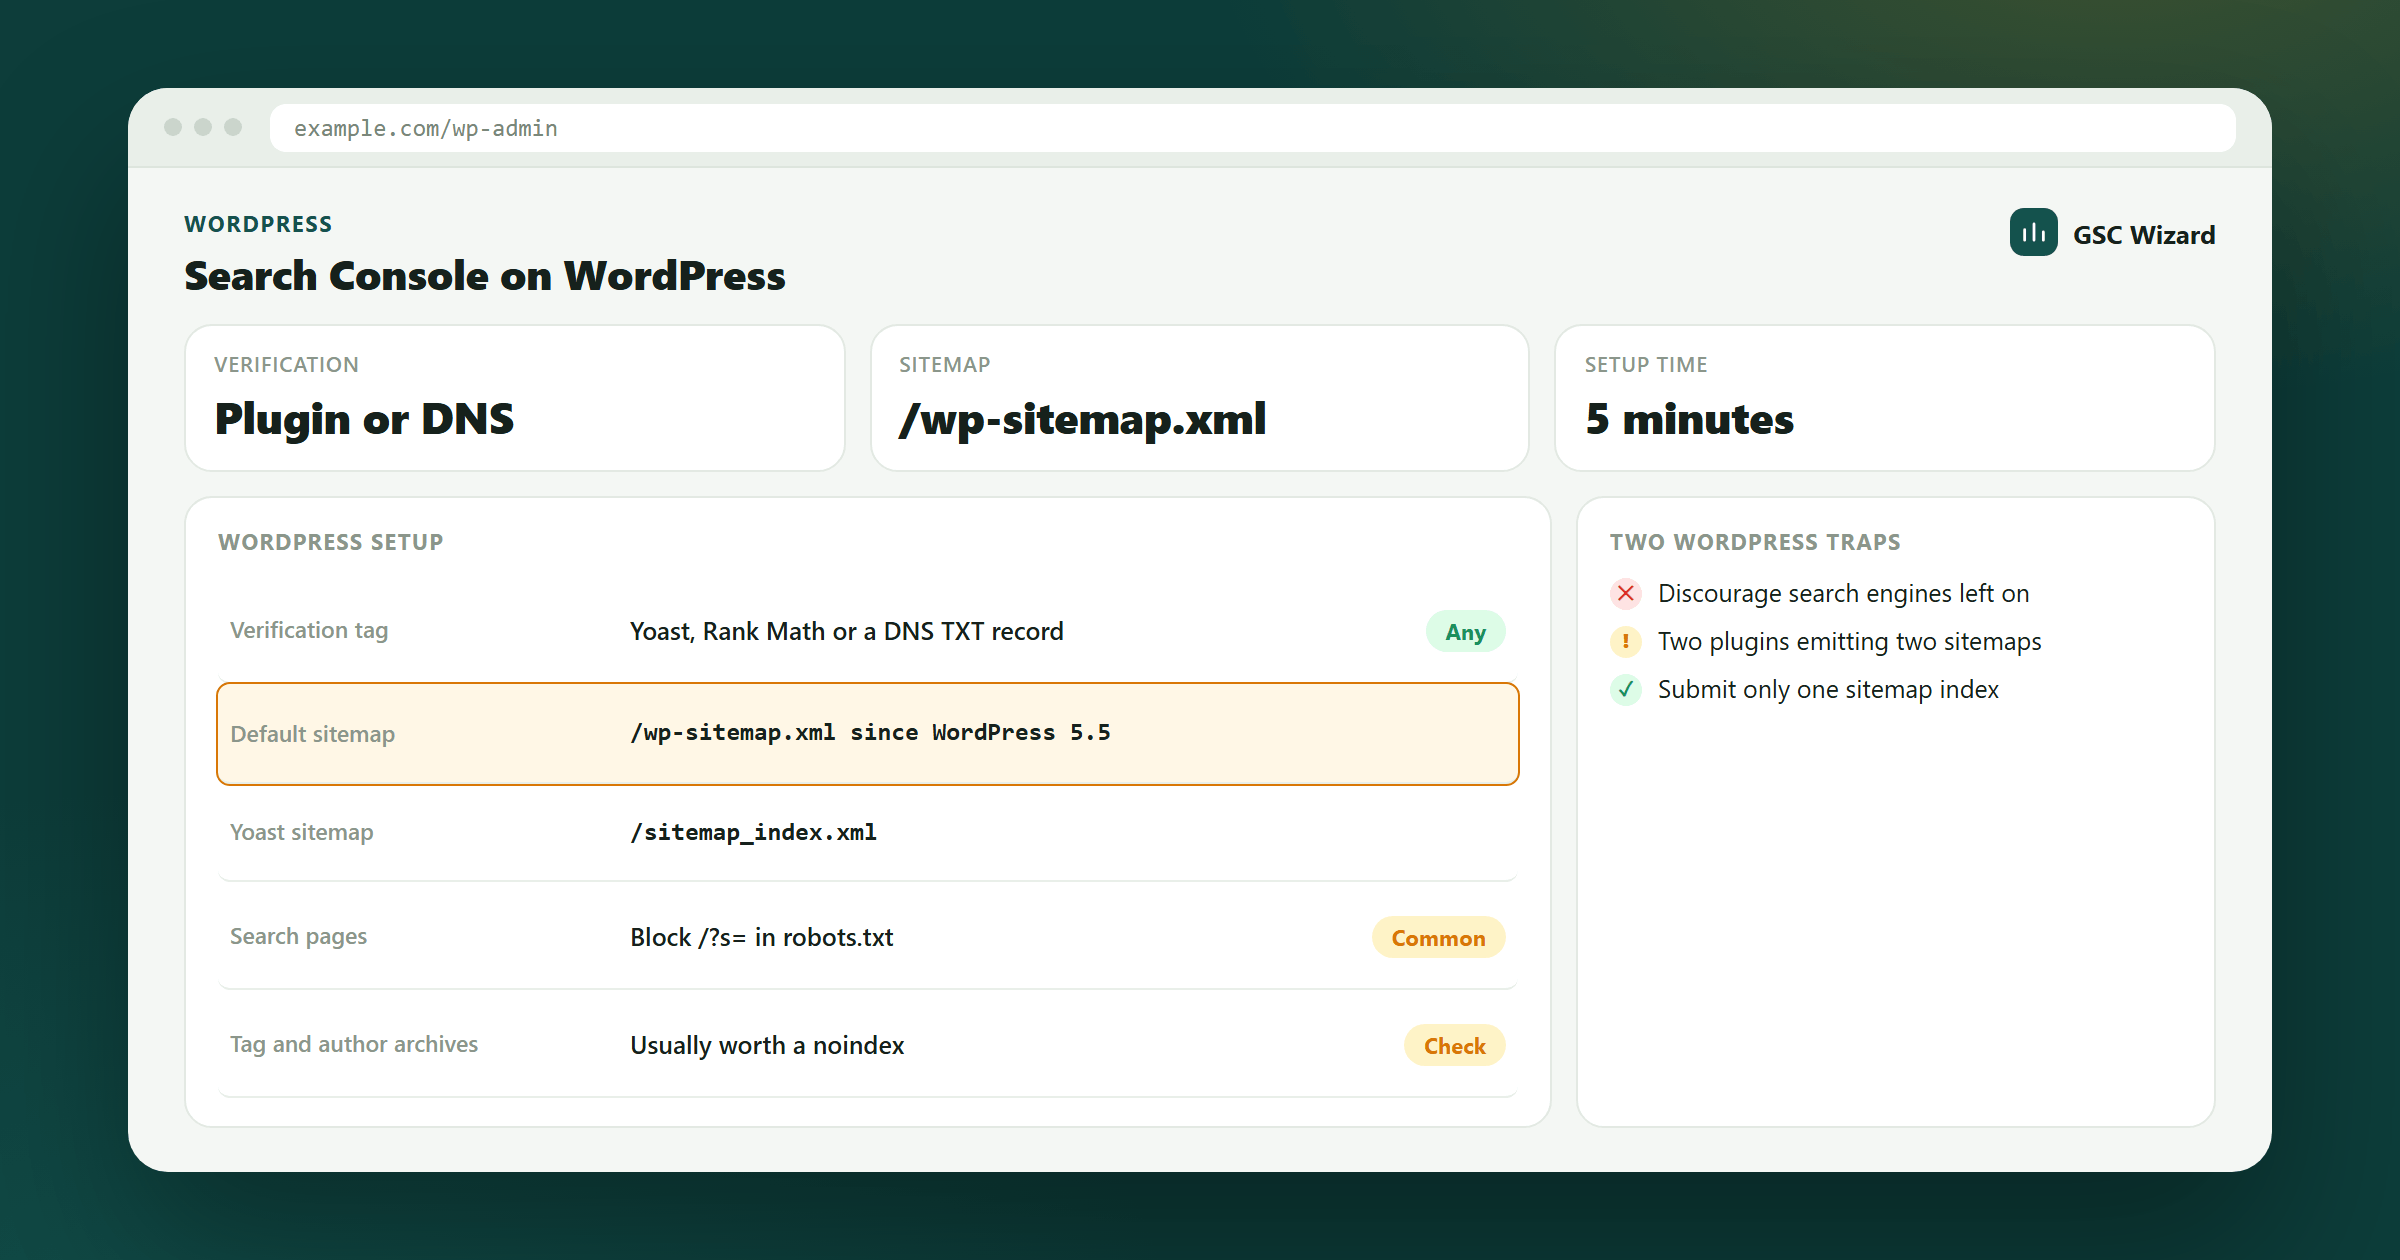Click the Search pages row label
Viewport: 2400px width, 1260px height.
point(298,936)
